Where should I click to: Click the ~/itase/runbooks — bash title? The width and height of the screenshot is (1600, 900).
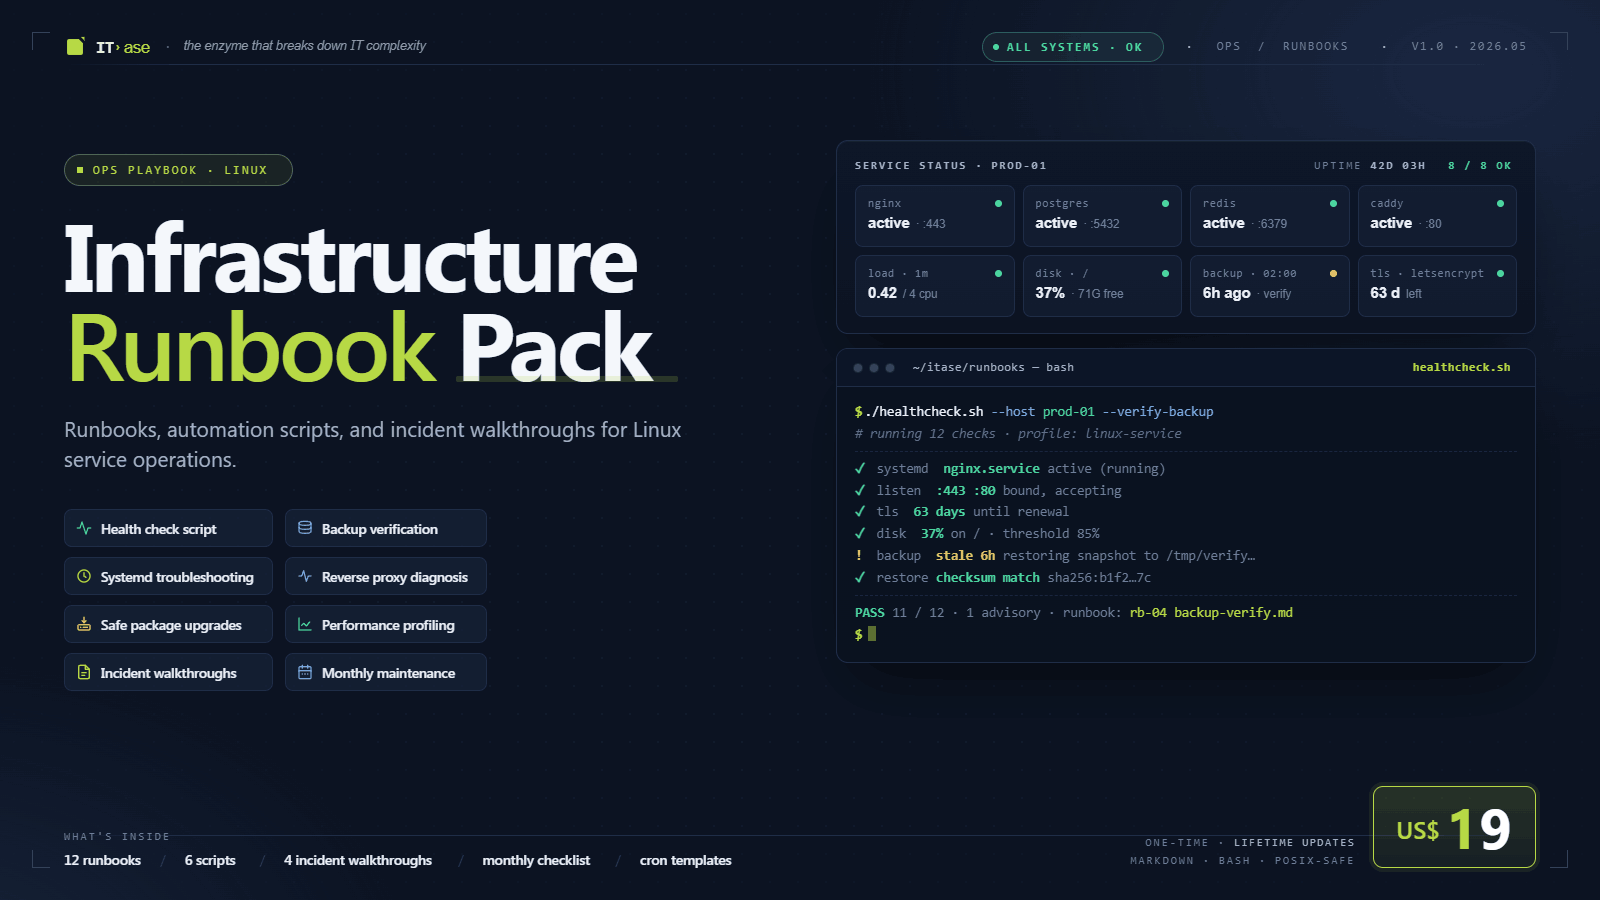[x=993, y=368]
